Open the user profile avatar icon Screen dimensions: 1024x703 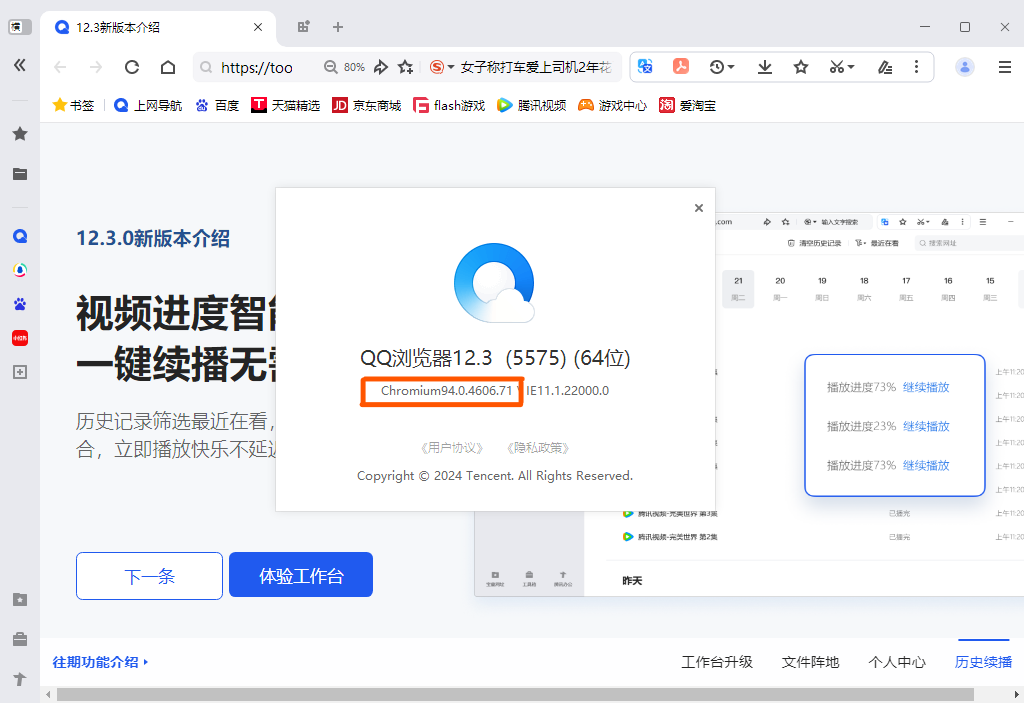963,66
